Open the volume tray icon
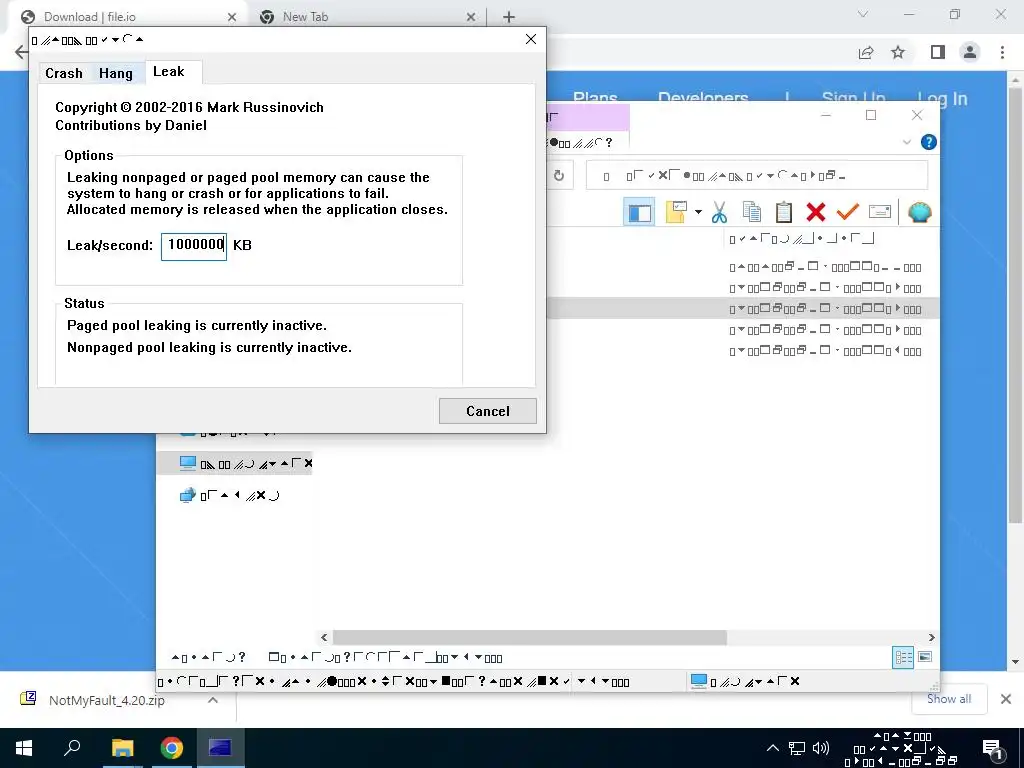 [x=820, y=748]
